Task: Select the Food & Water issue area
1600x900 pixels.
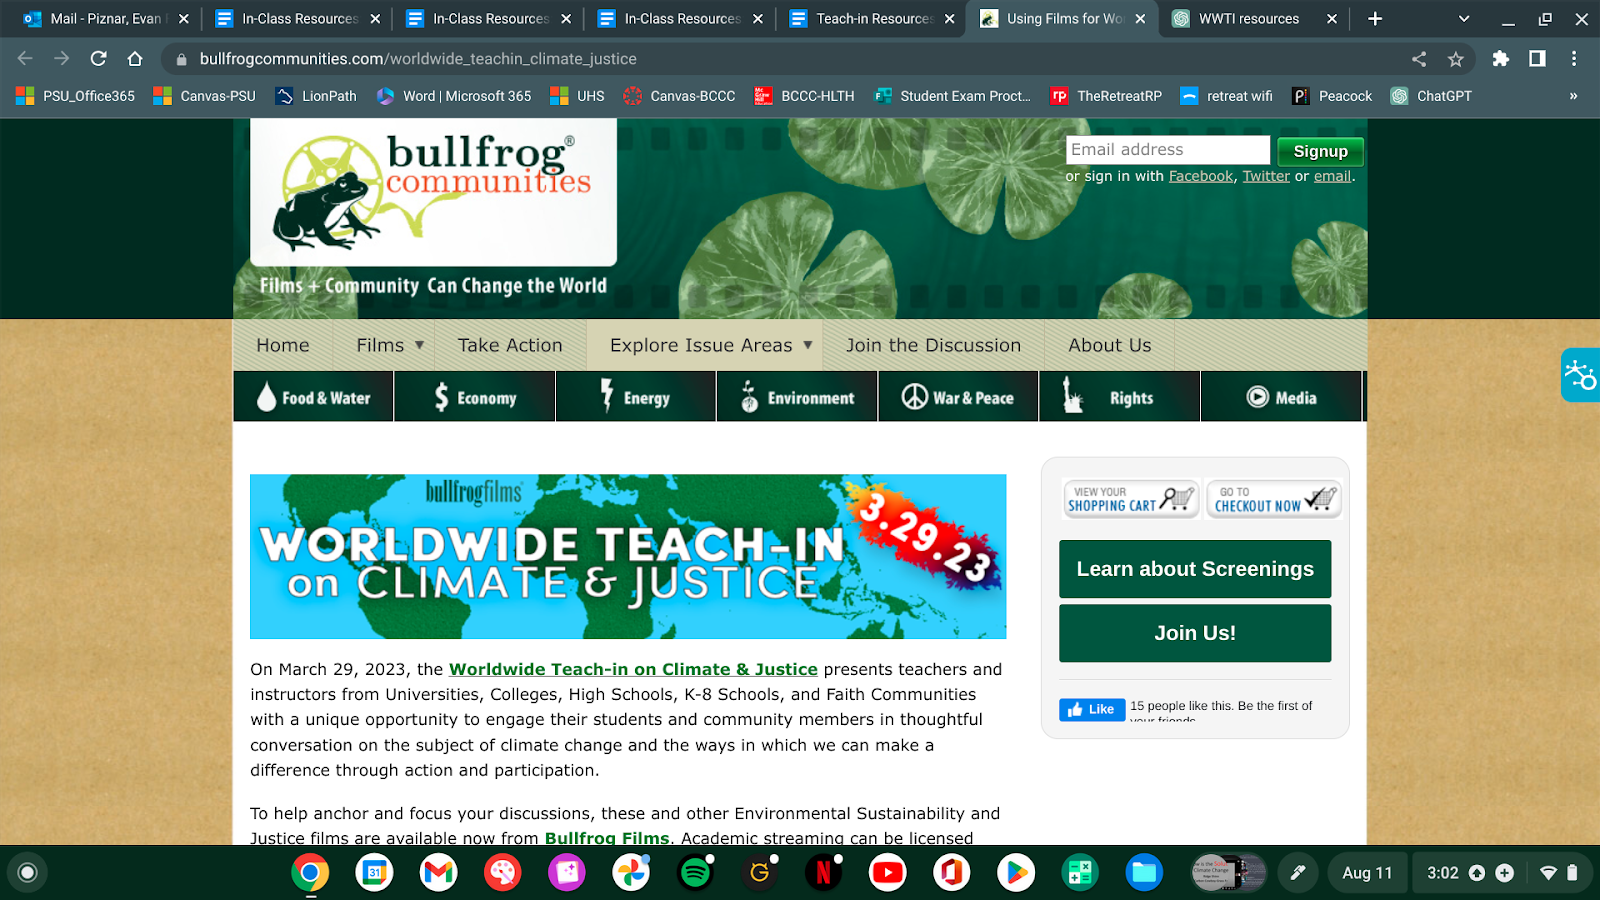Action: tap(314, 397)
